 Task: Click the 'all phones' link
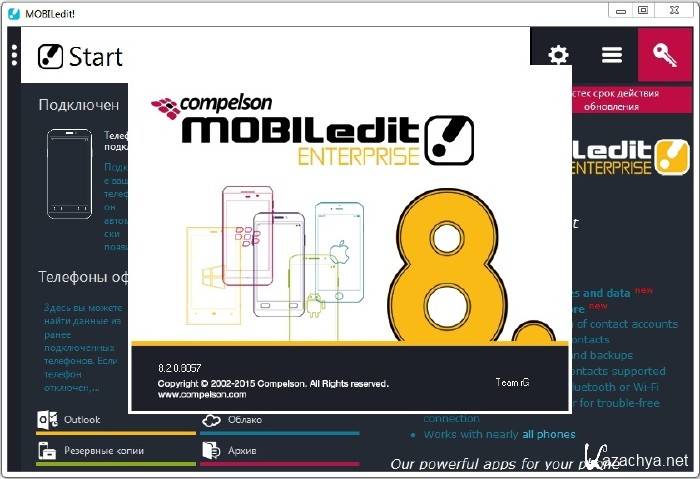548,434
